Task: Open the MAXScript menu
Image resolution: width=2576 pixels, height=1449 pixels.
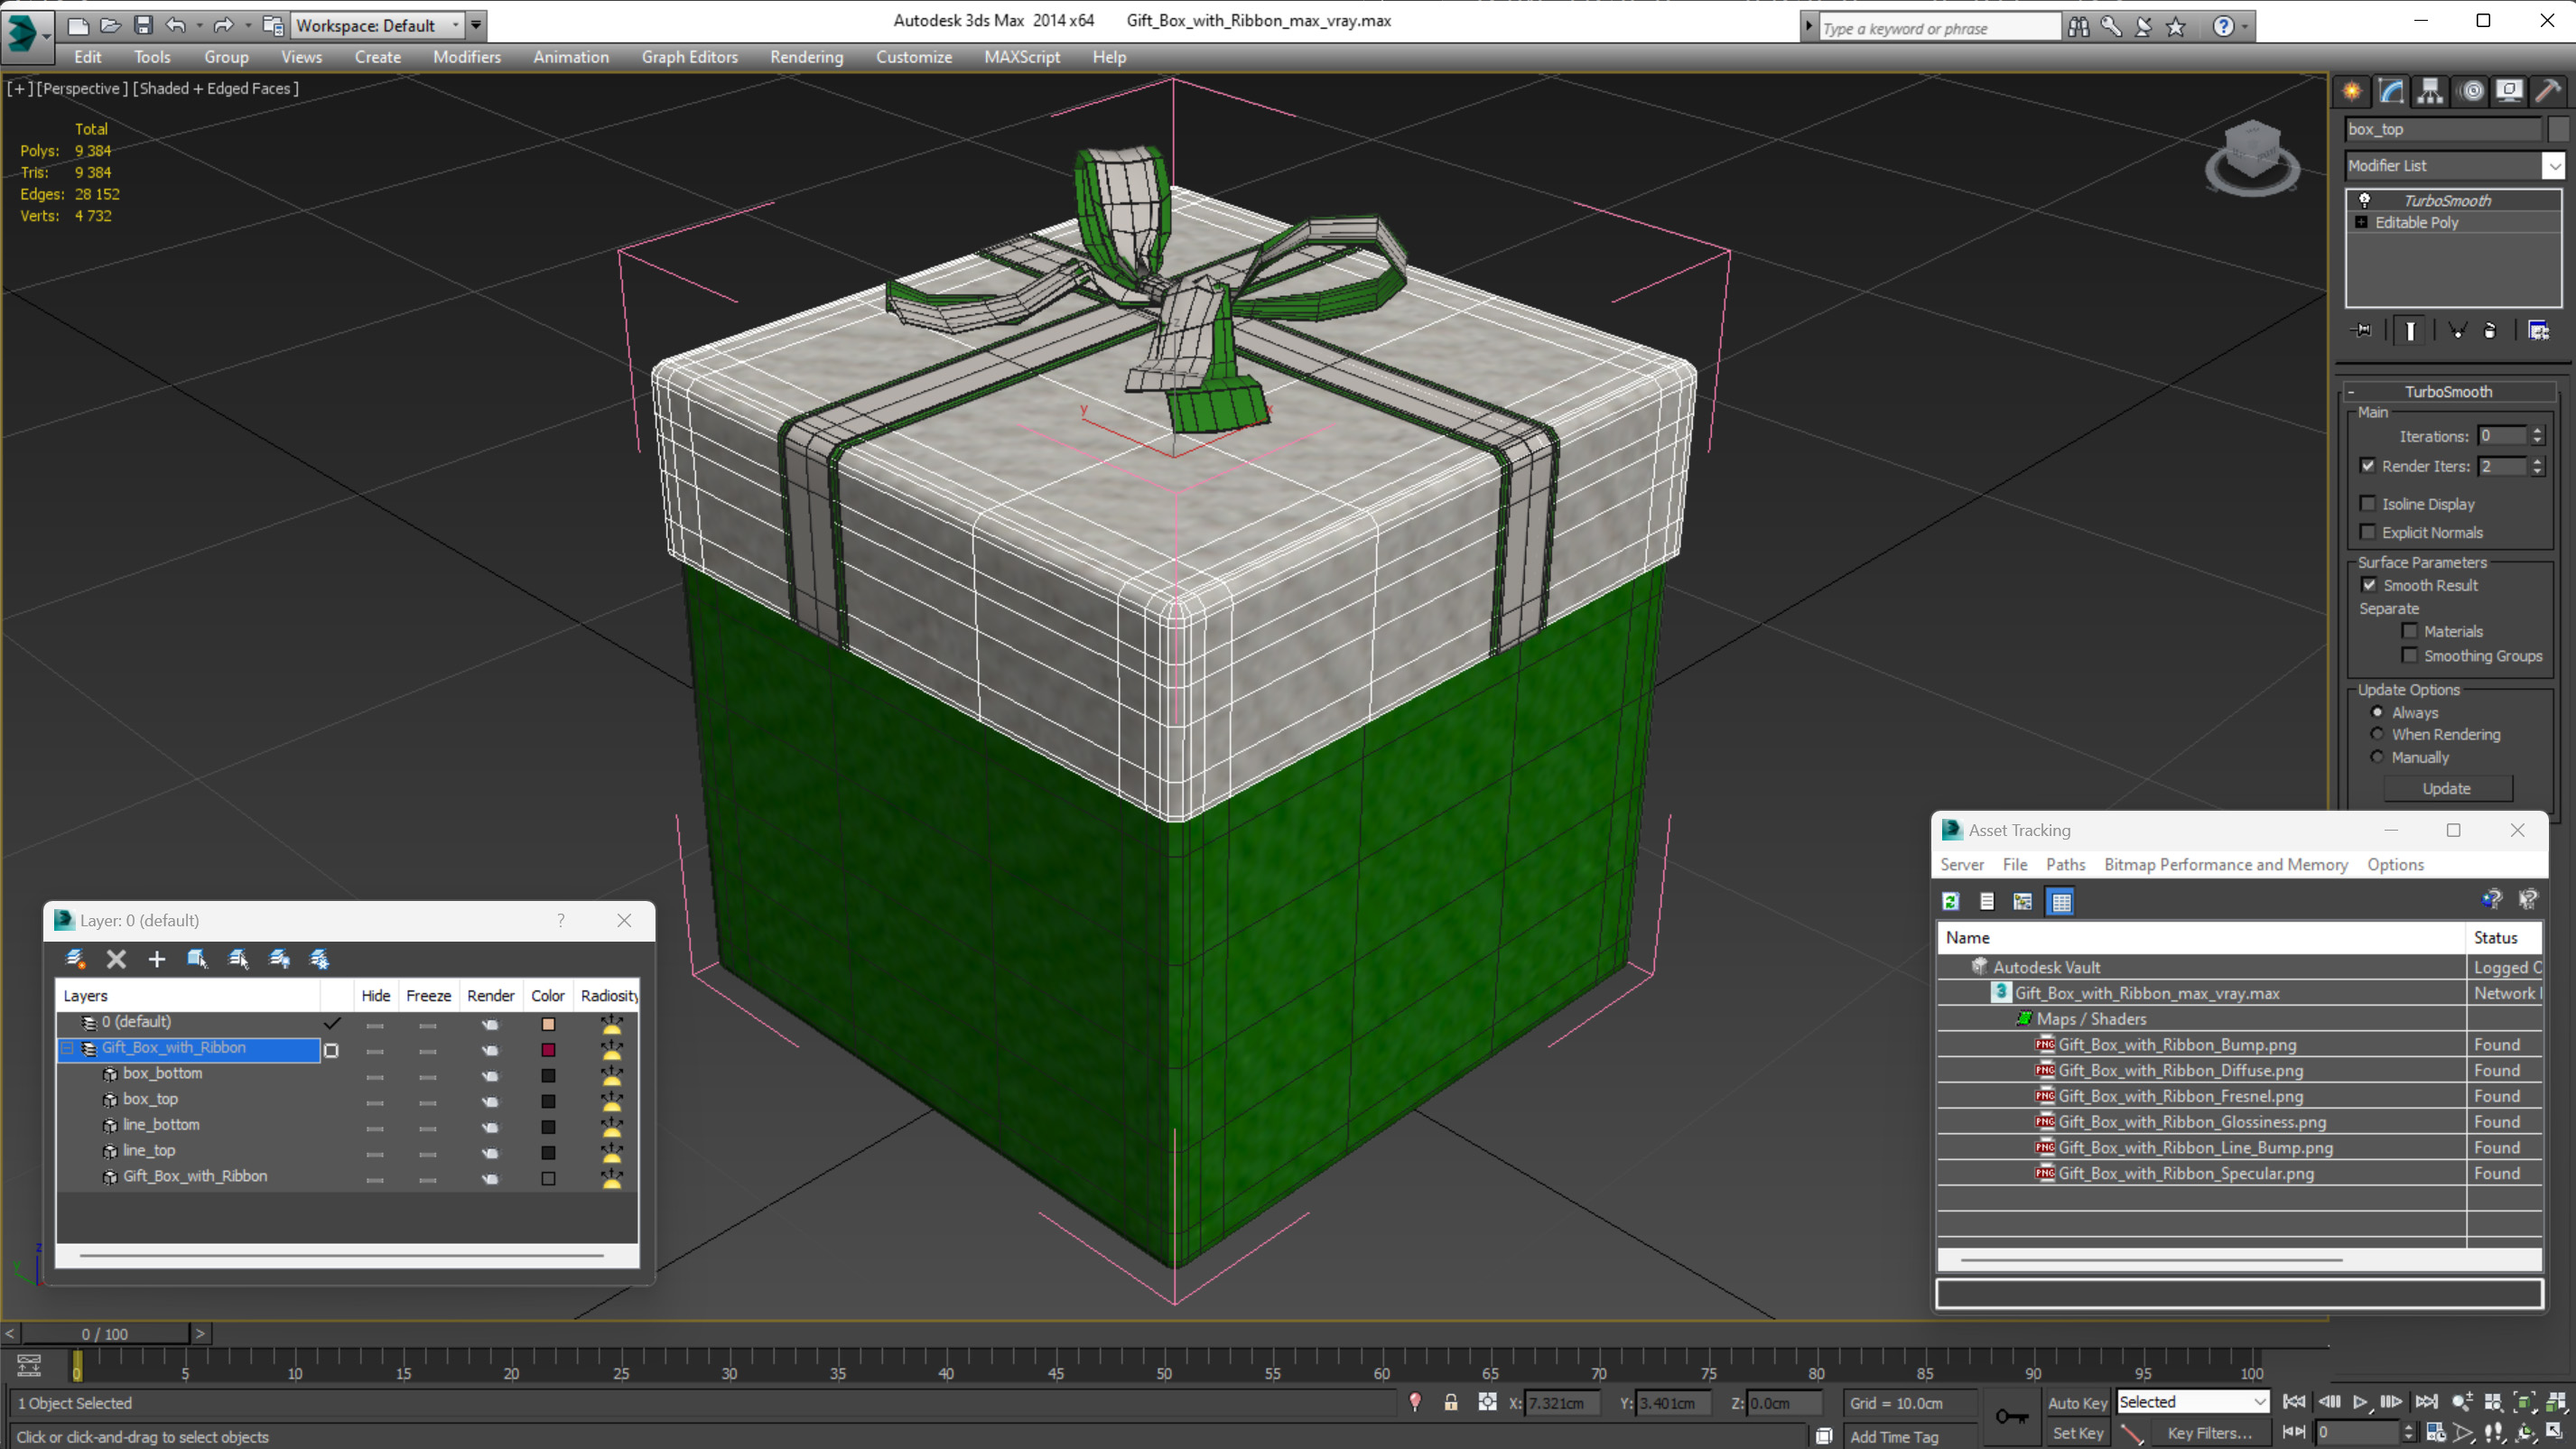Action: [x=1021, y=57]
